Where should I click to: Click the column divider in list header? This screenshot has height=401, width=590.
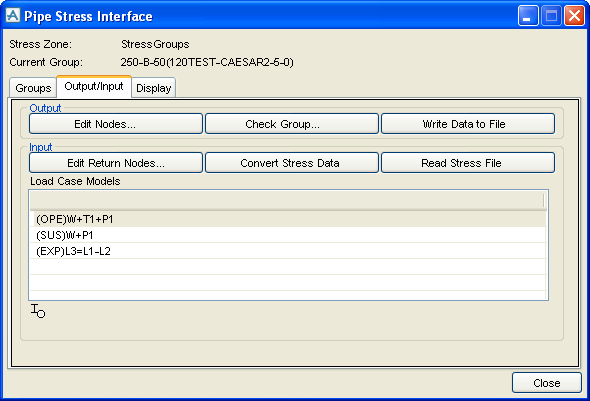(544, 200)
